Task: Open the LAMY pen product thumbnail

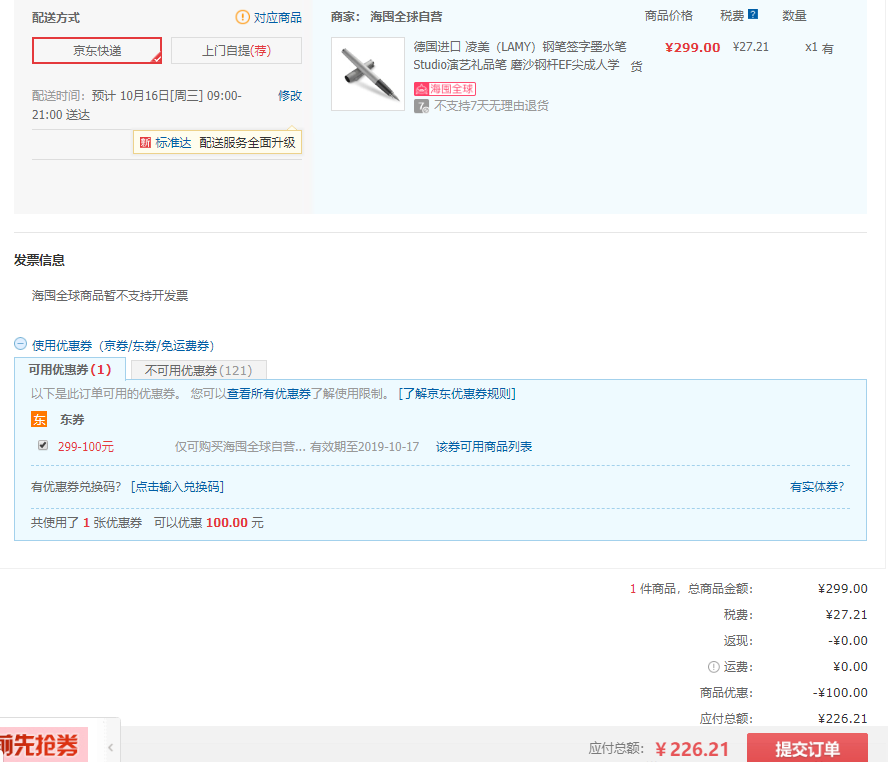Action: coord(368,74)
